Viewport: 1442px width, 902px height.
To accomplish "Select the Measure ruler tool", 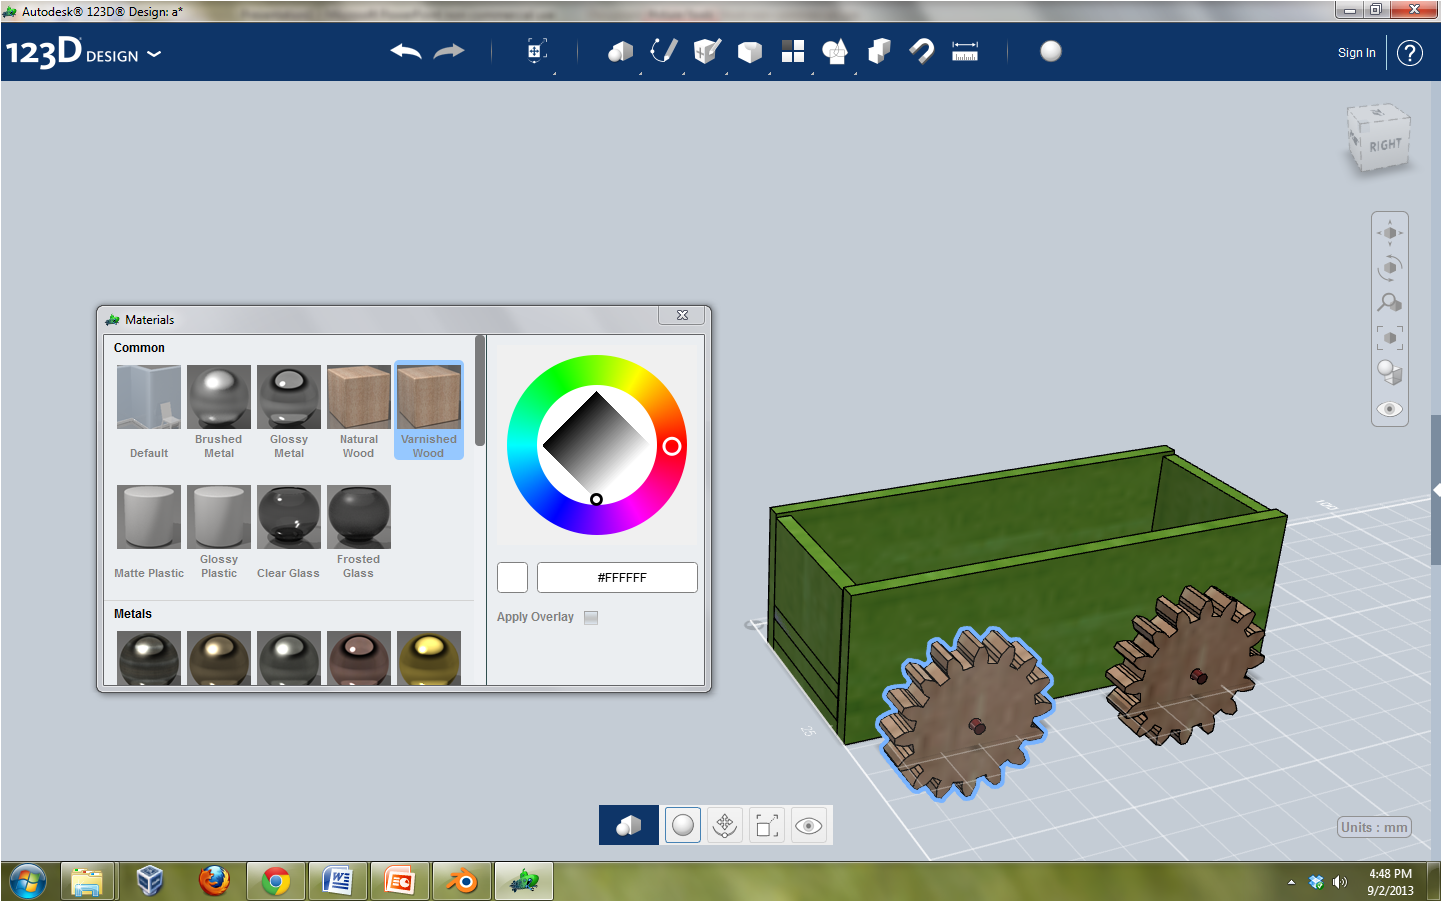I will (965, 51).
